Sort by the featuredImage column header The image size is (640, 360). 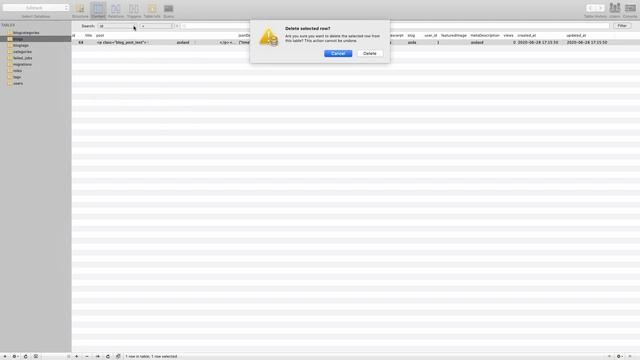click(x=454, y=36)
